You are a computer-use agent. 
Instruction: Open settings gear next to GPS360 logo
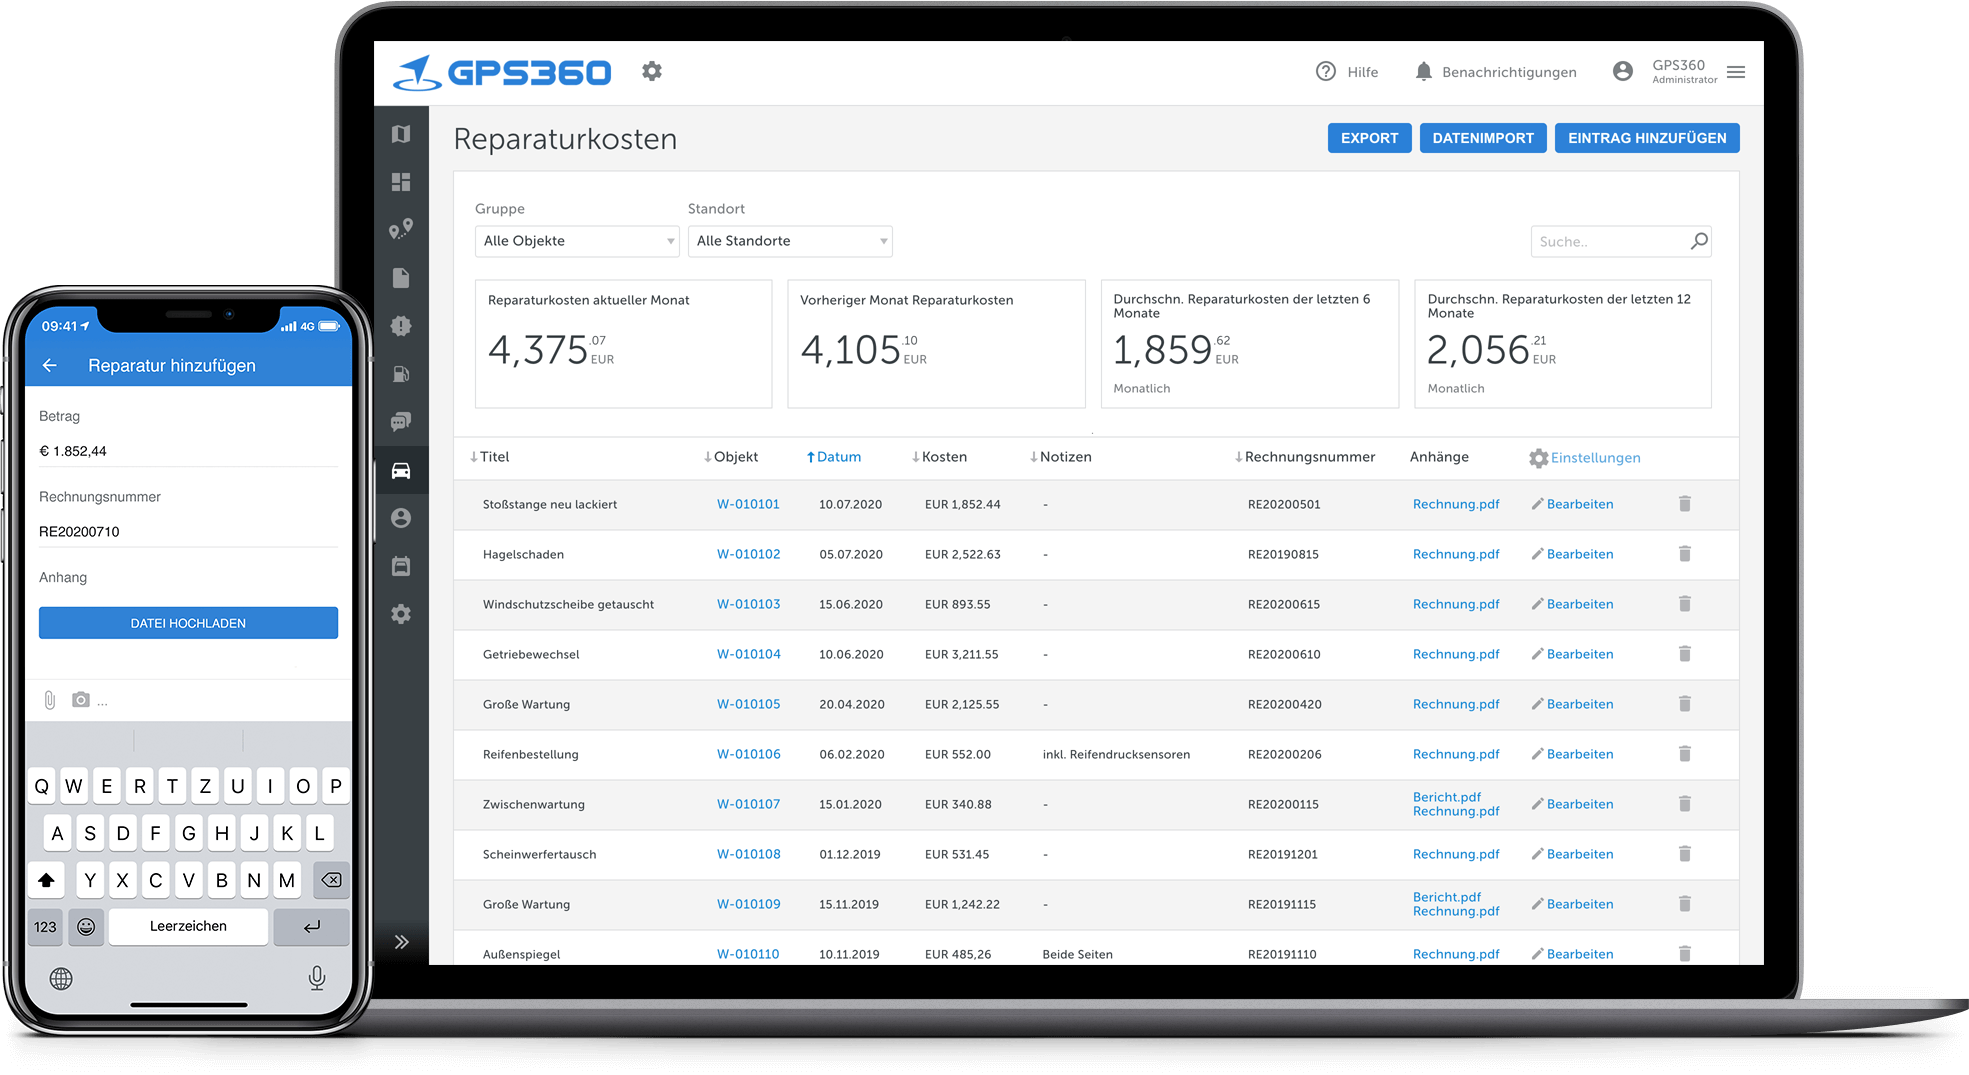click(x=652, y=71)
